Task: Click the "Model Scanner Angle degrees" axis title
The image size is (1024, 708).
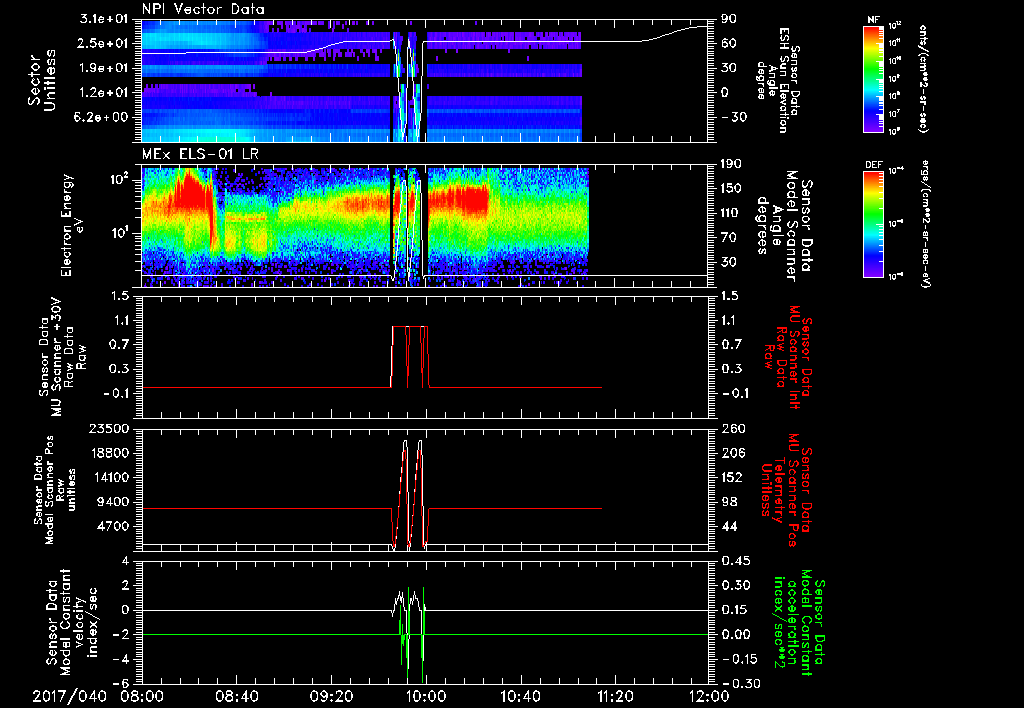Action: (x=784, y=226)
